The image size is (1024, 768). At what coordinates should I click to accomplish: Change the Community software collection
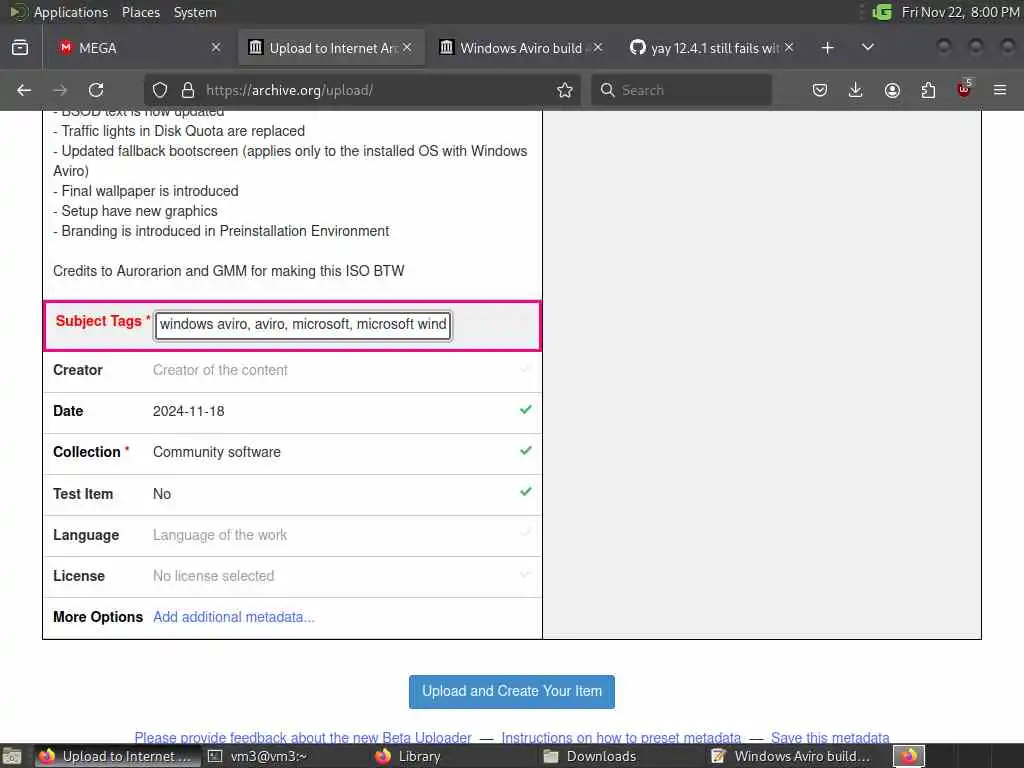[x=217, y=452]
